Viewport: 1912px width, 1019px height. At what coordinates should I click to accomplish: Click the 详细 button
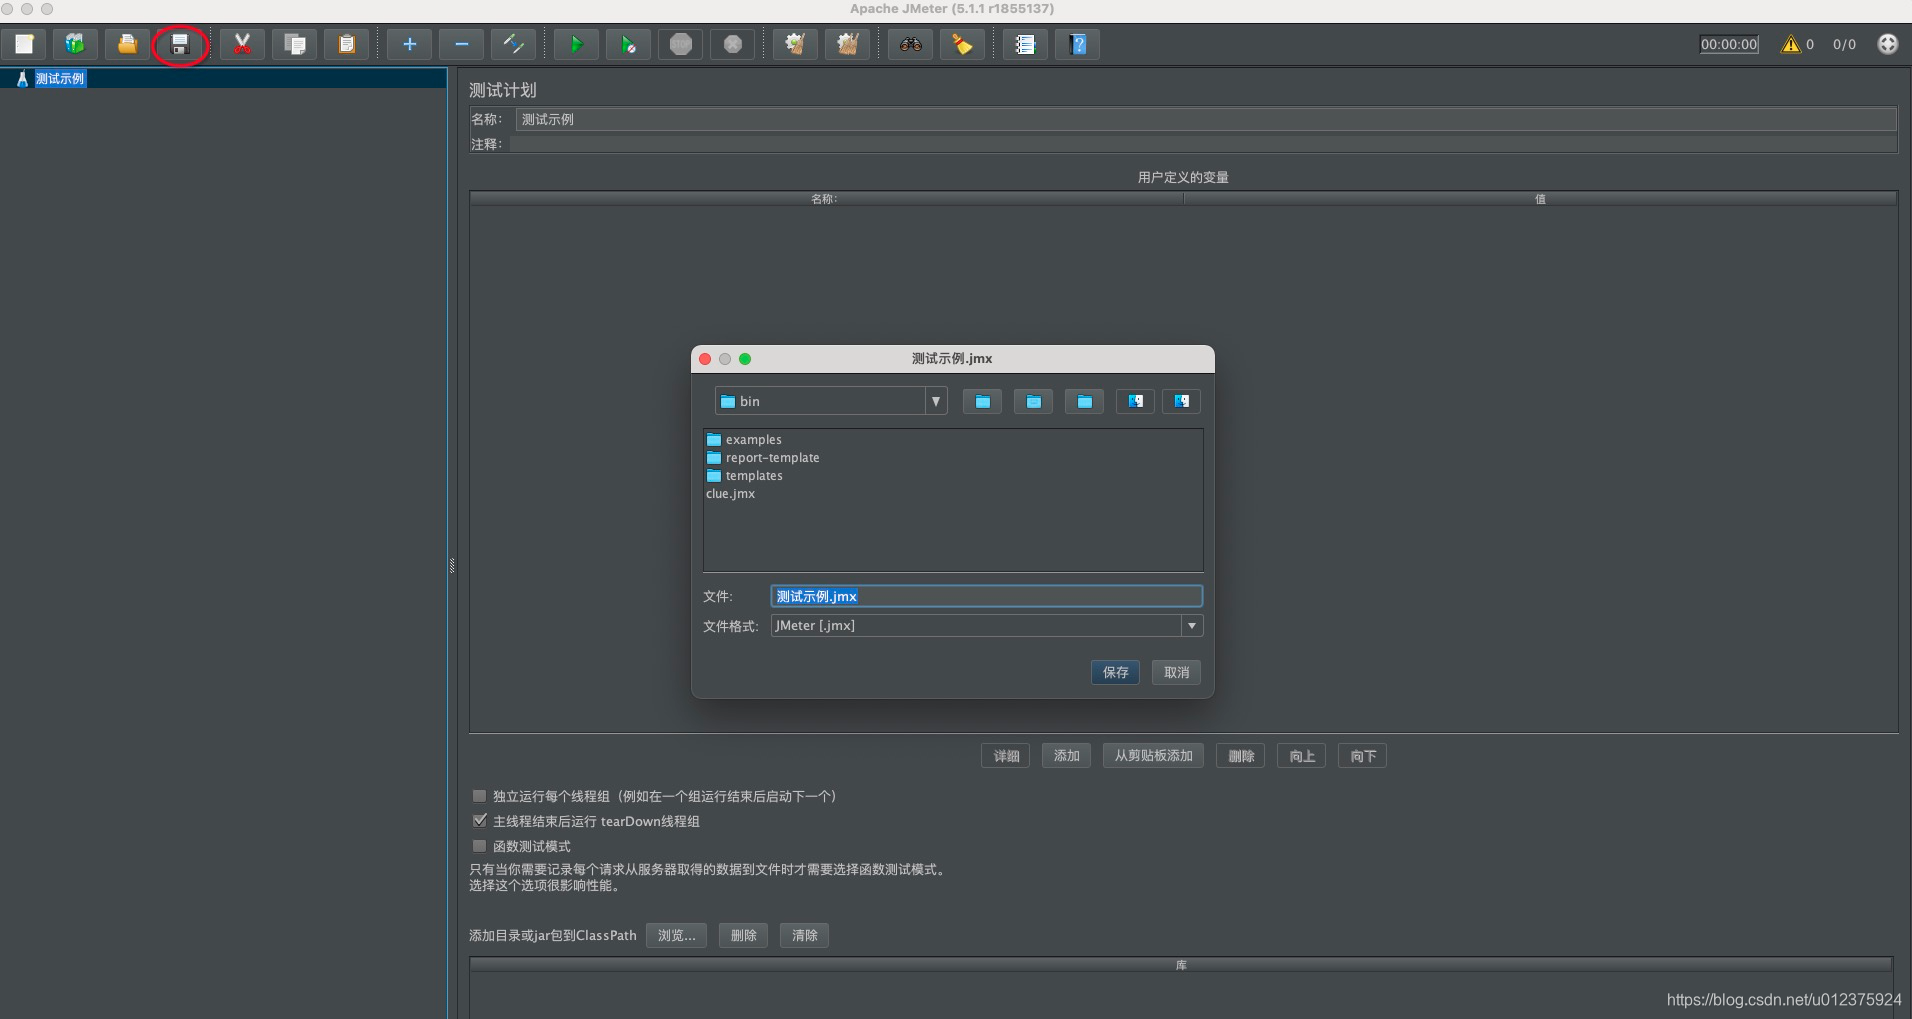click(x=1006, y=756)
